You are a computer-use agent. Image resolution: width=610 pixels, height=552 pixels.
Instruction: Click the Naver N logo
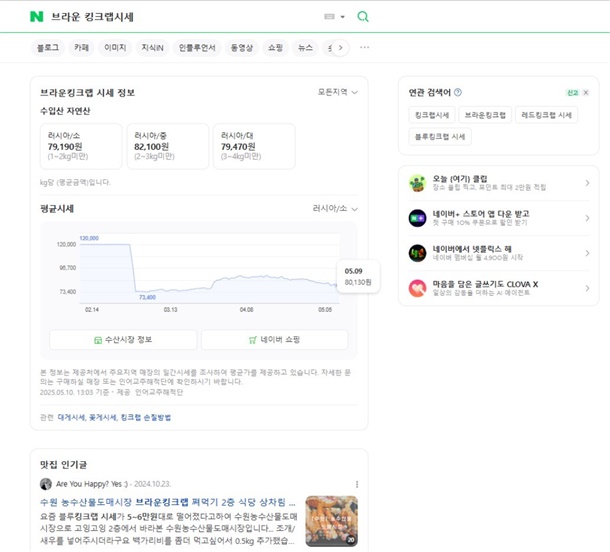coord(37,16)
